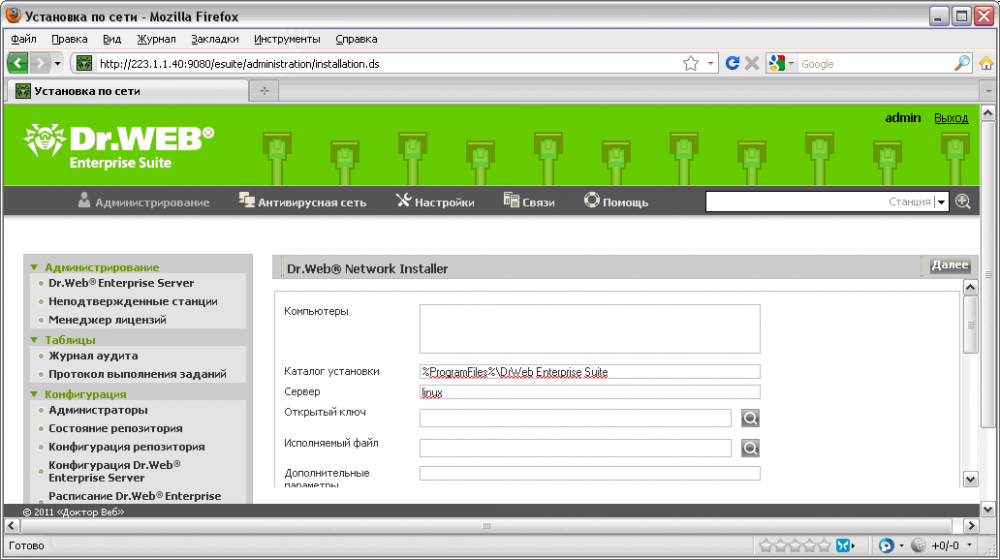The image size is (1000, 560).
Task: Click the Выход logout link
Action: [951, 118]
